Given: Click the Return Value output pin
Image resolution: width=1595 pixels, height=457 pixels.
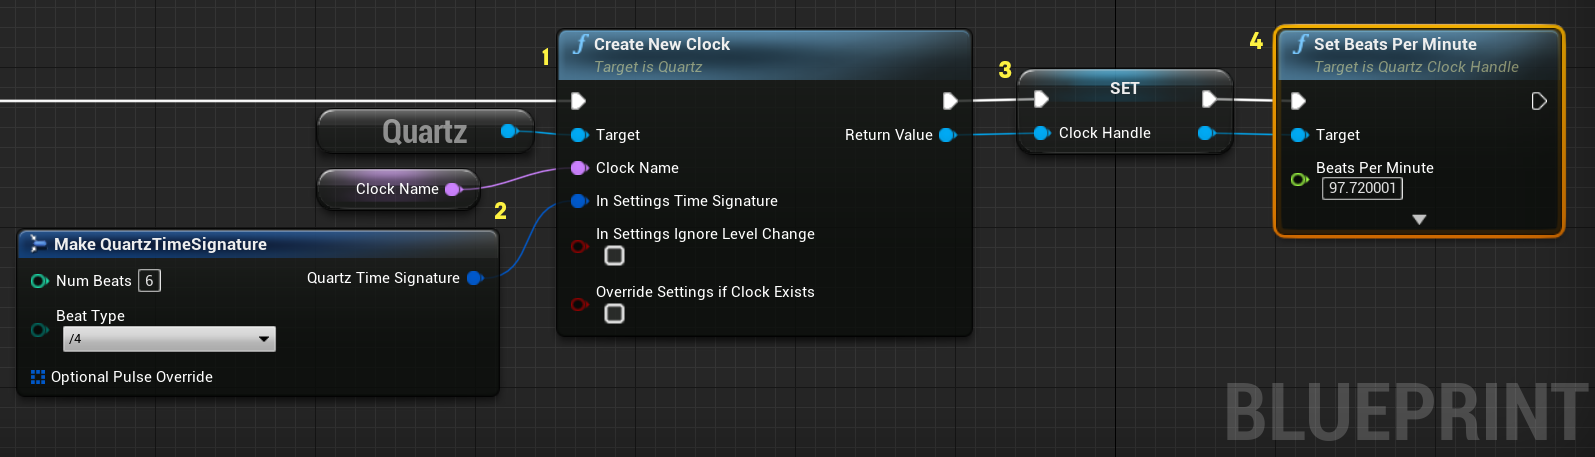Looking at the screenshot, I should (x=948, y=135).
